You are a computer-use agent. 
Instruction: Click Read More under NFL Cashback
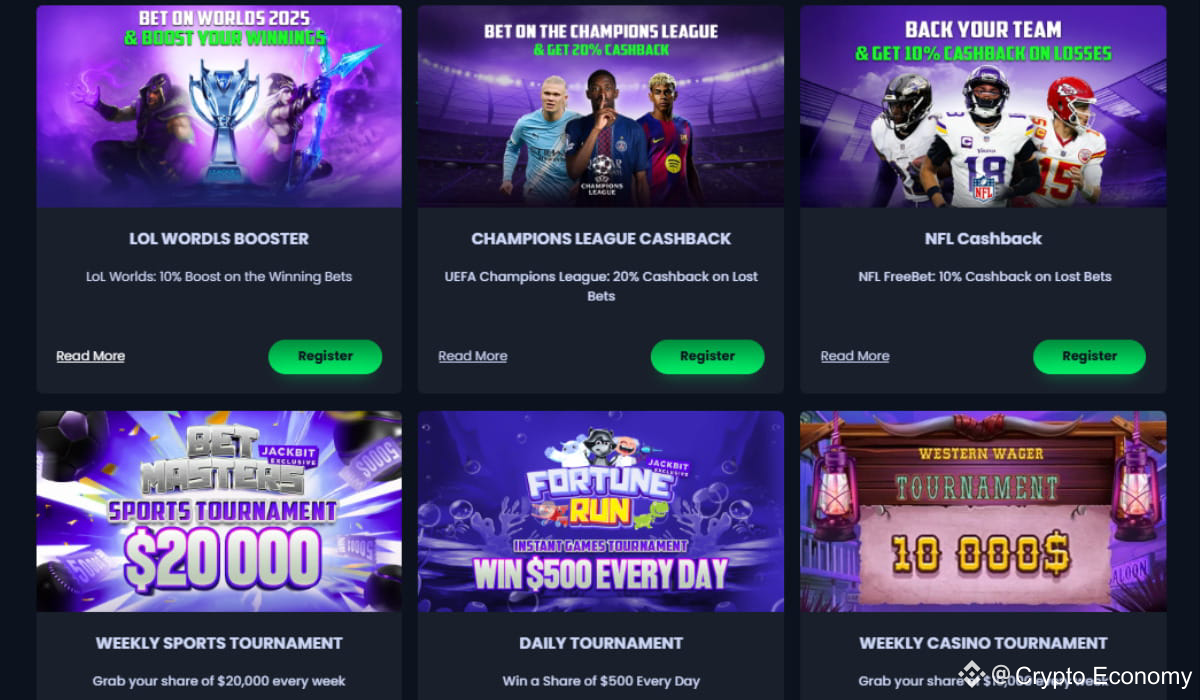pos(855,356)
